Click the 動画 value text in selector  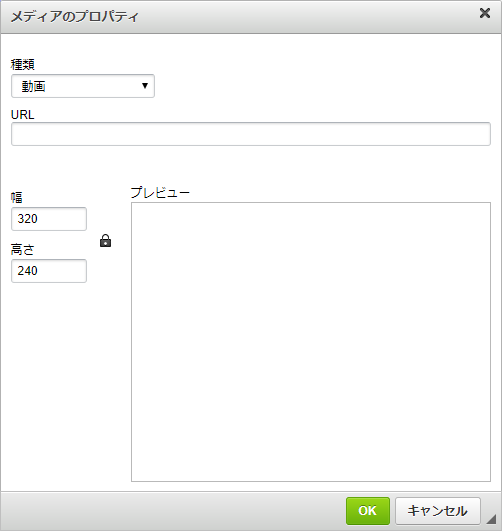click(x=34, y=86)
